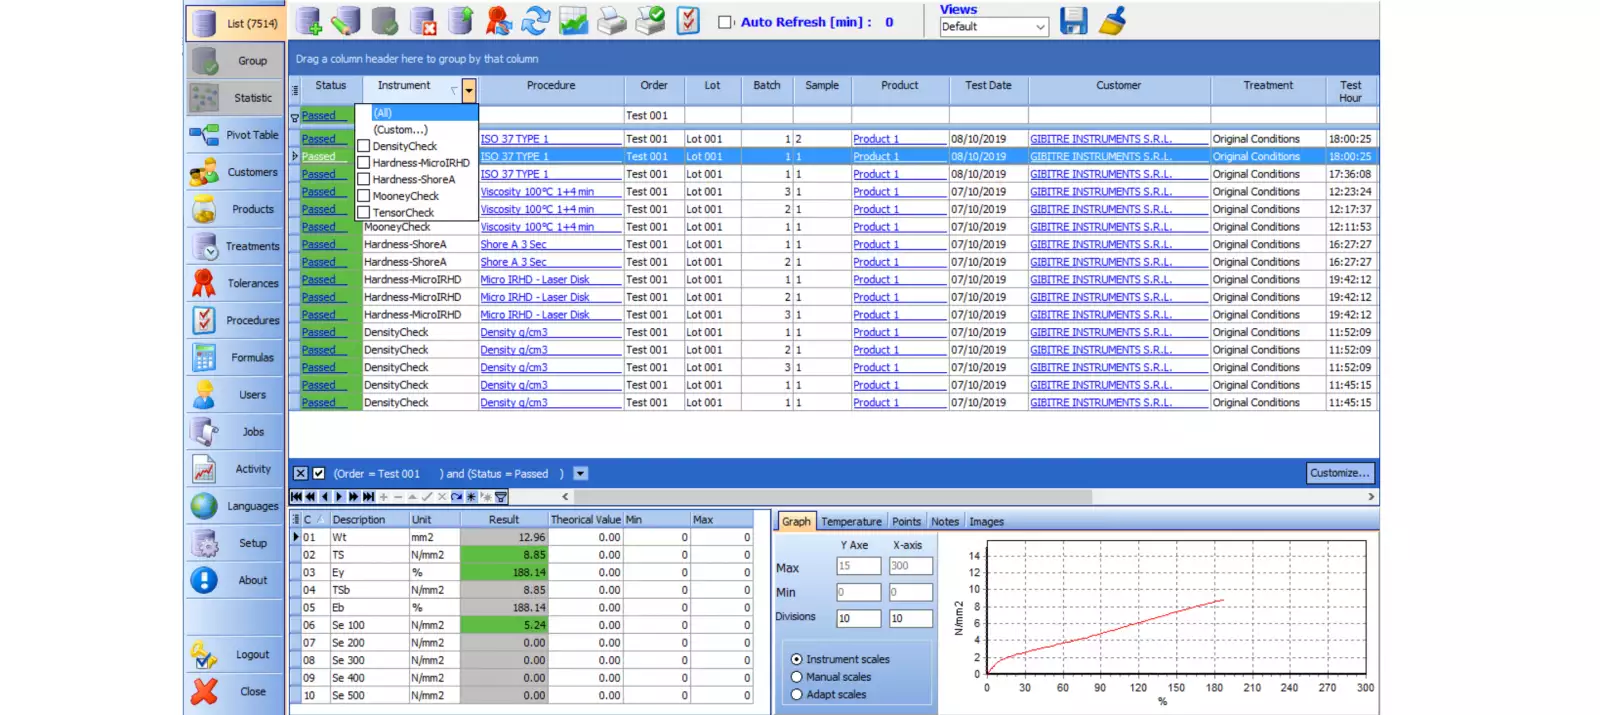Screen dimensions: 1600x715
Task: Open Tolerances from the left sidebar
Action: tap(235, 283)
